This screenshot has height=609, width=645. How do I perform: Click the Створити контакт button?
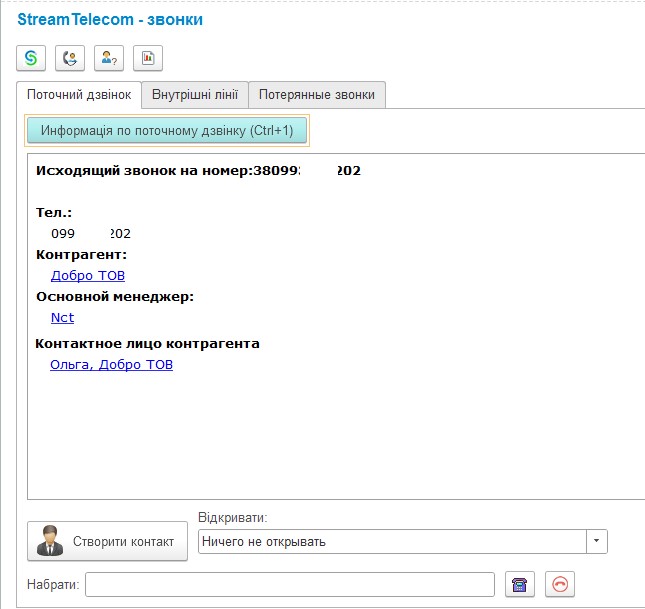pyautogui.click(x=107, y=541)
